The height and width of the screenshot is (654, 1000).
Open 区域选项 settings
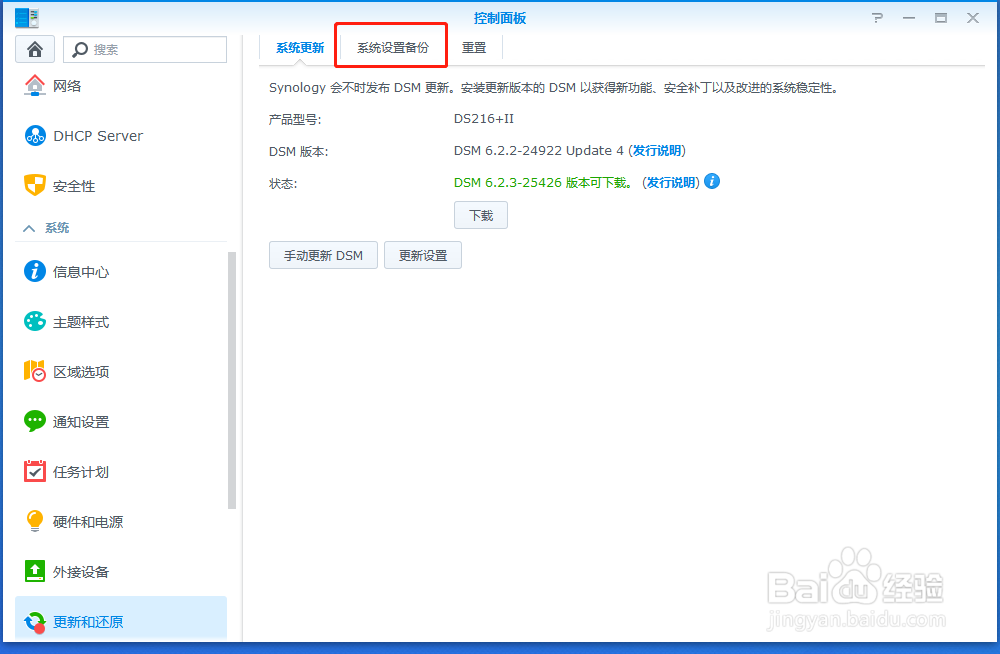[x=78, y=371]
